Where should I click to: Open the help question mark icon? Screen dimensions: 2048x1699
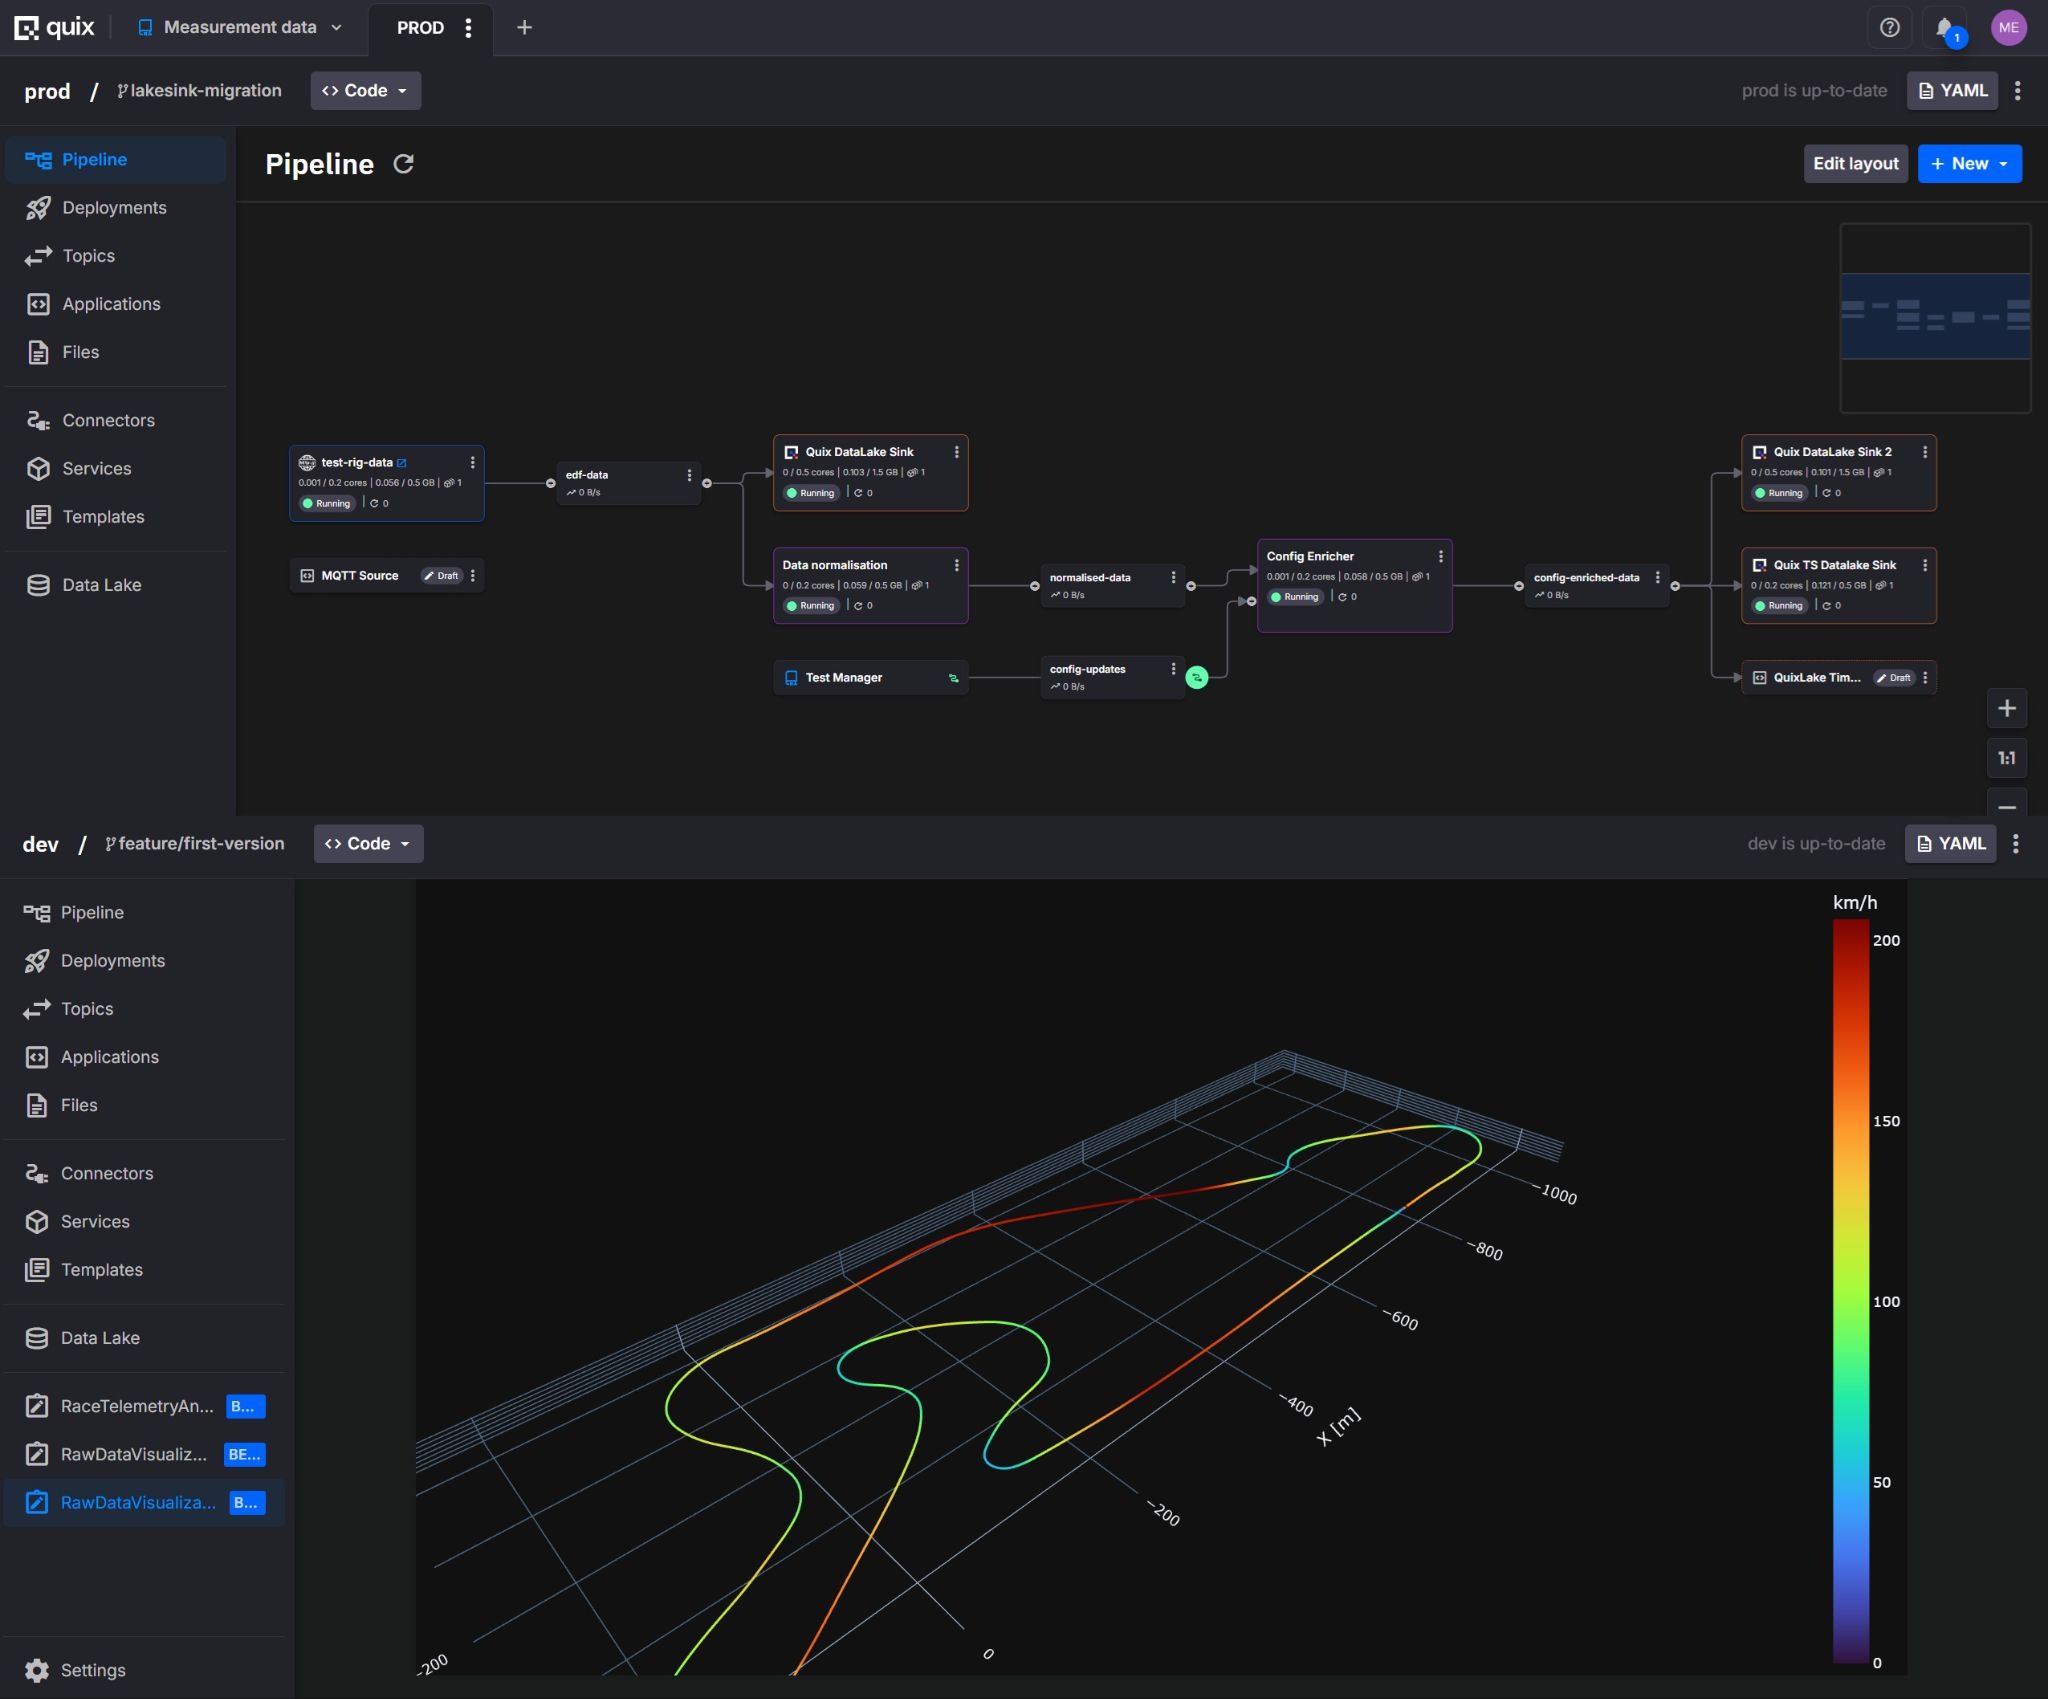(x=1889, y=28)
